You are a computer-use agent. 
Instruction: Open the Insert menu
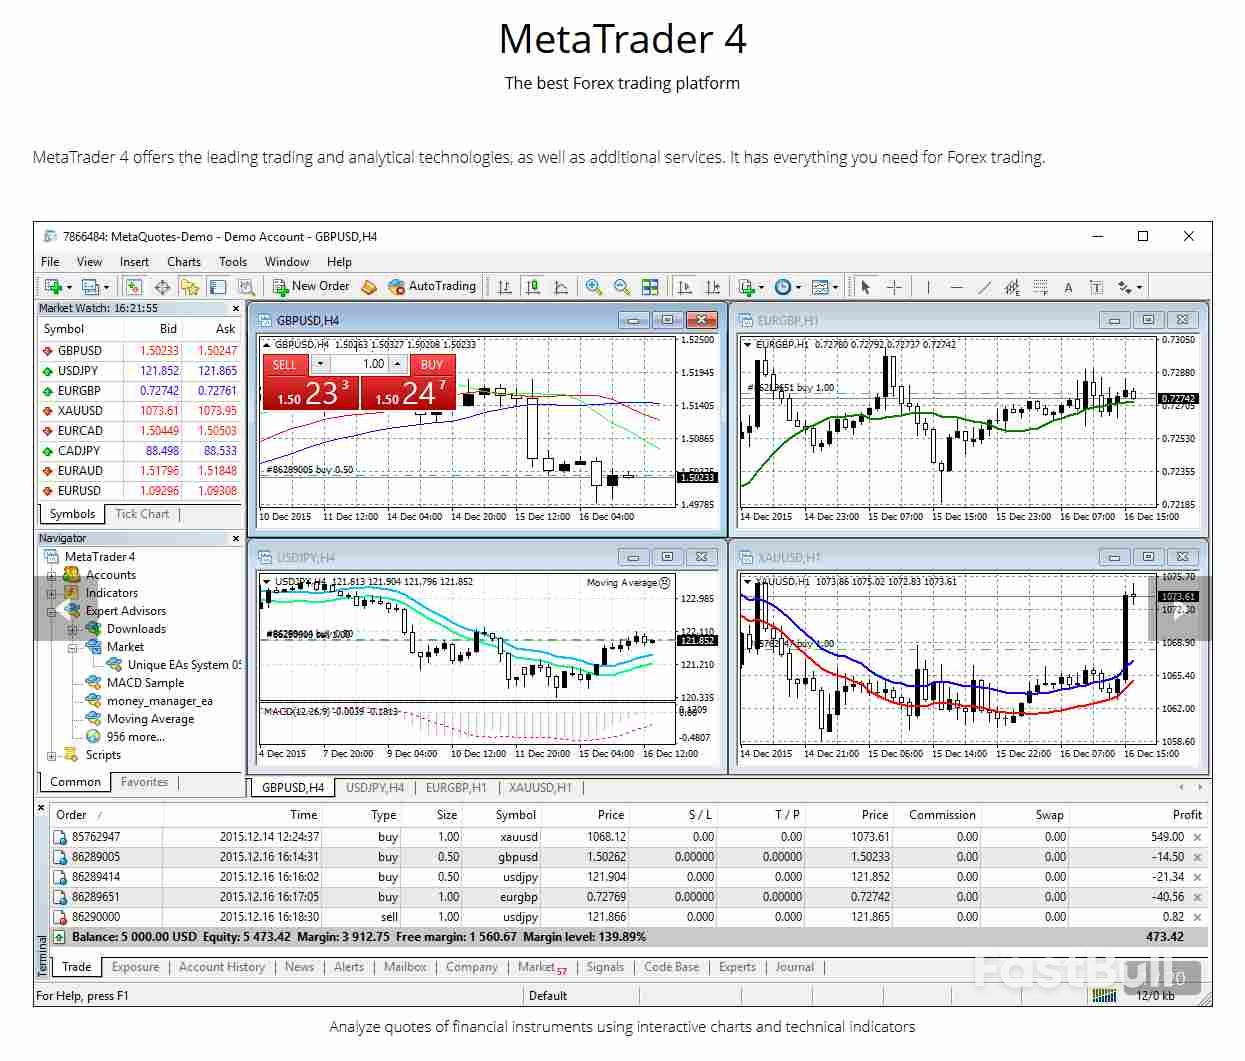coord(134,262)
